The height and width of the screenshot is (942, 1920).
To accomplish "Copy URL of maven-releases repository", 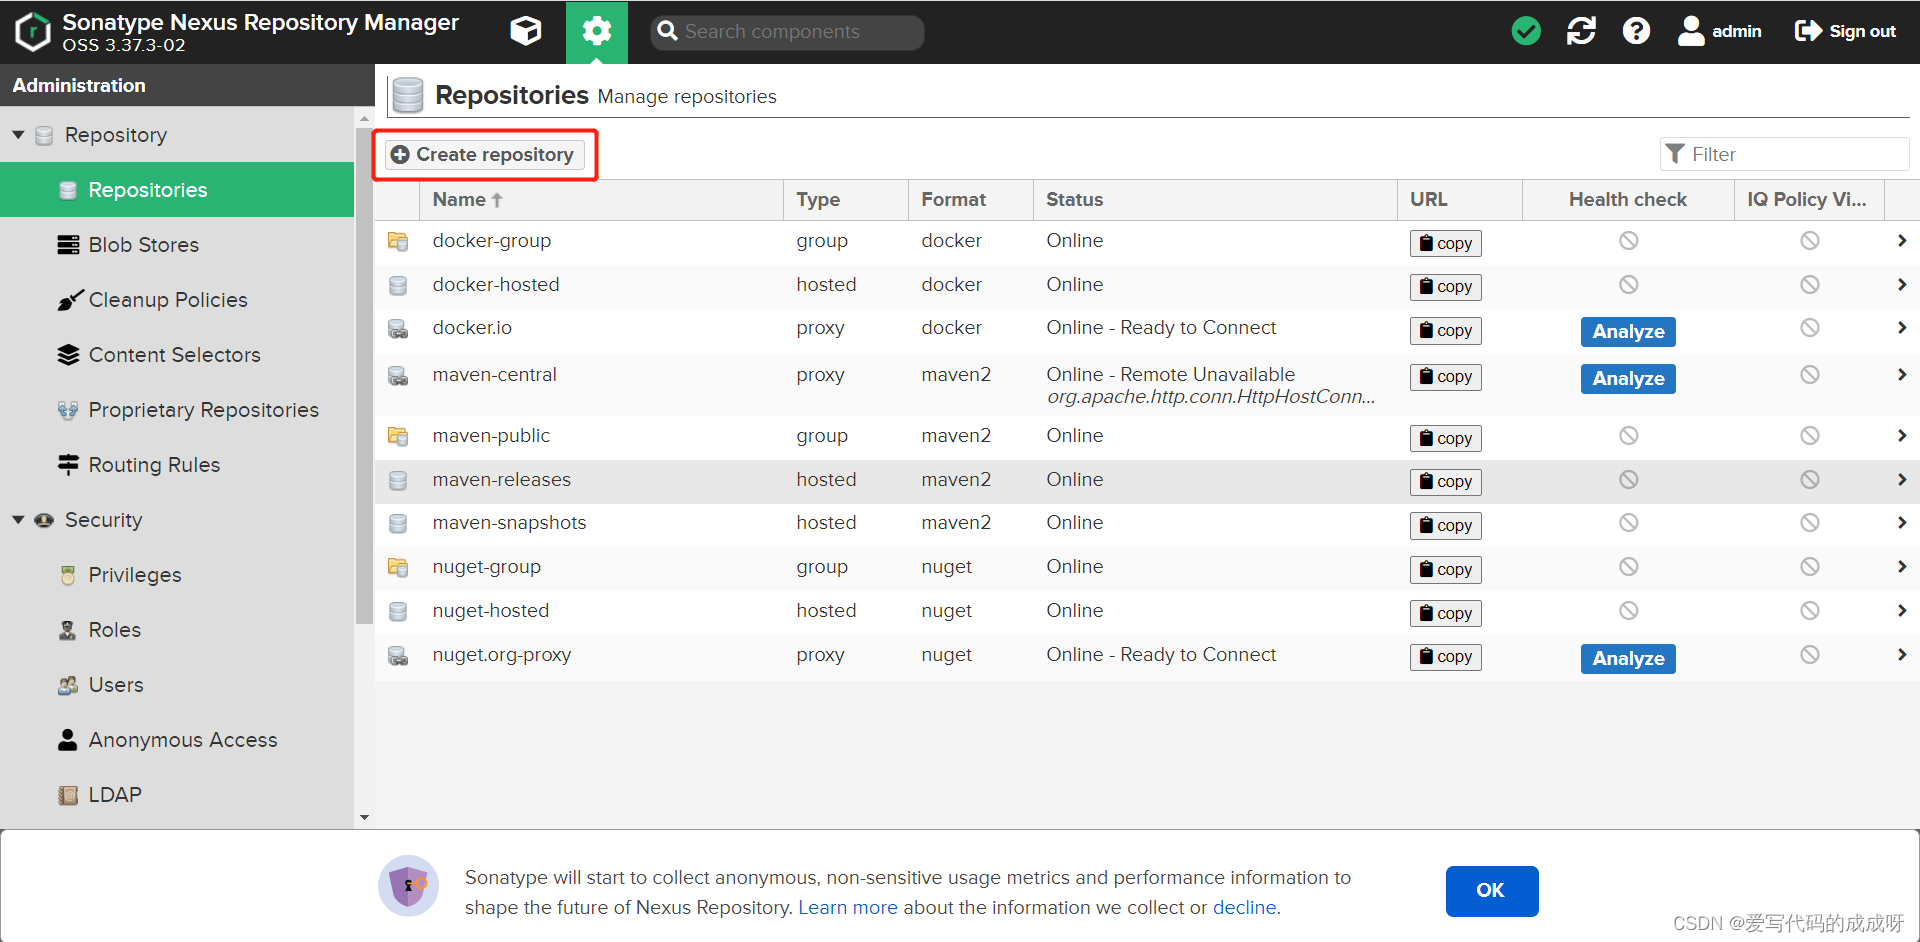I will 1446,482.
